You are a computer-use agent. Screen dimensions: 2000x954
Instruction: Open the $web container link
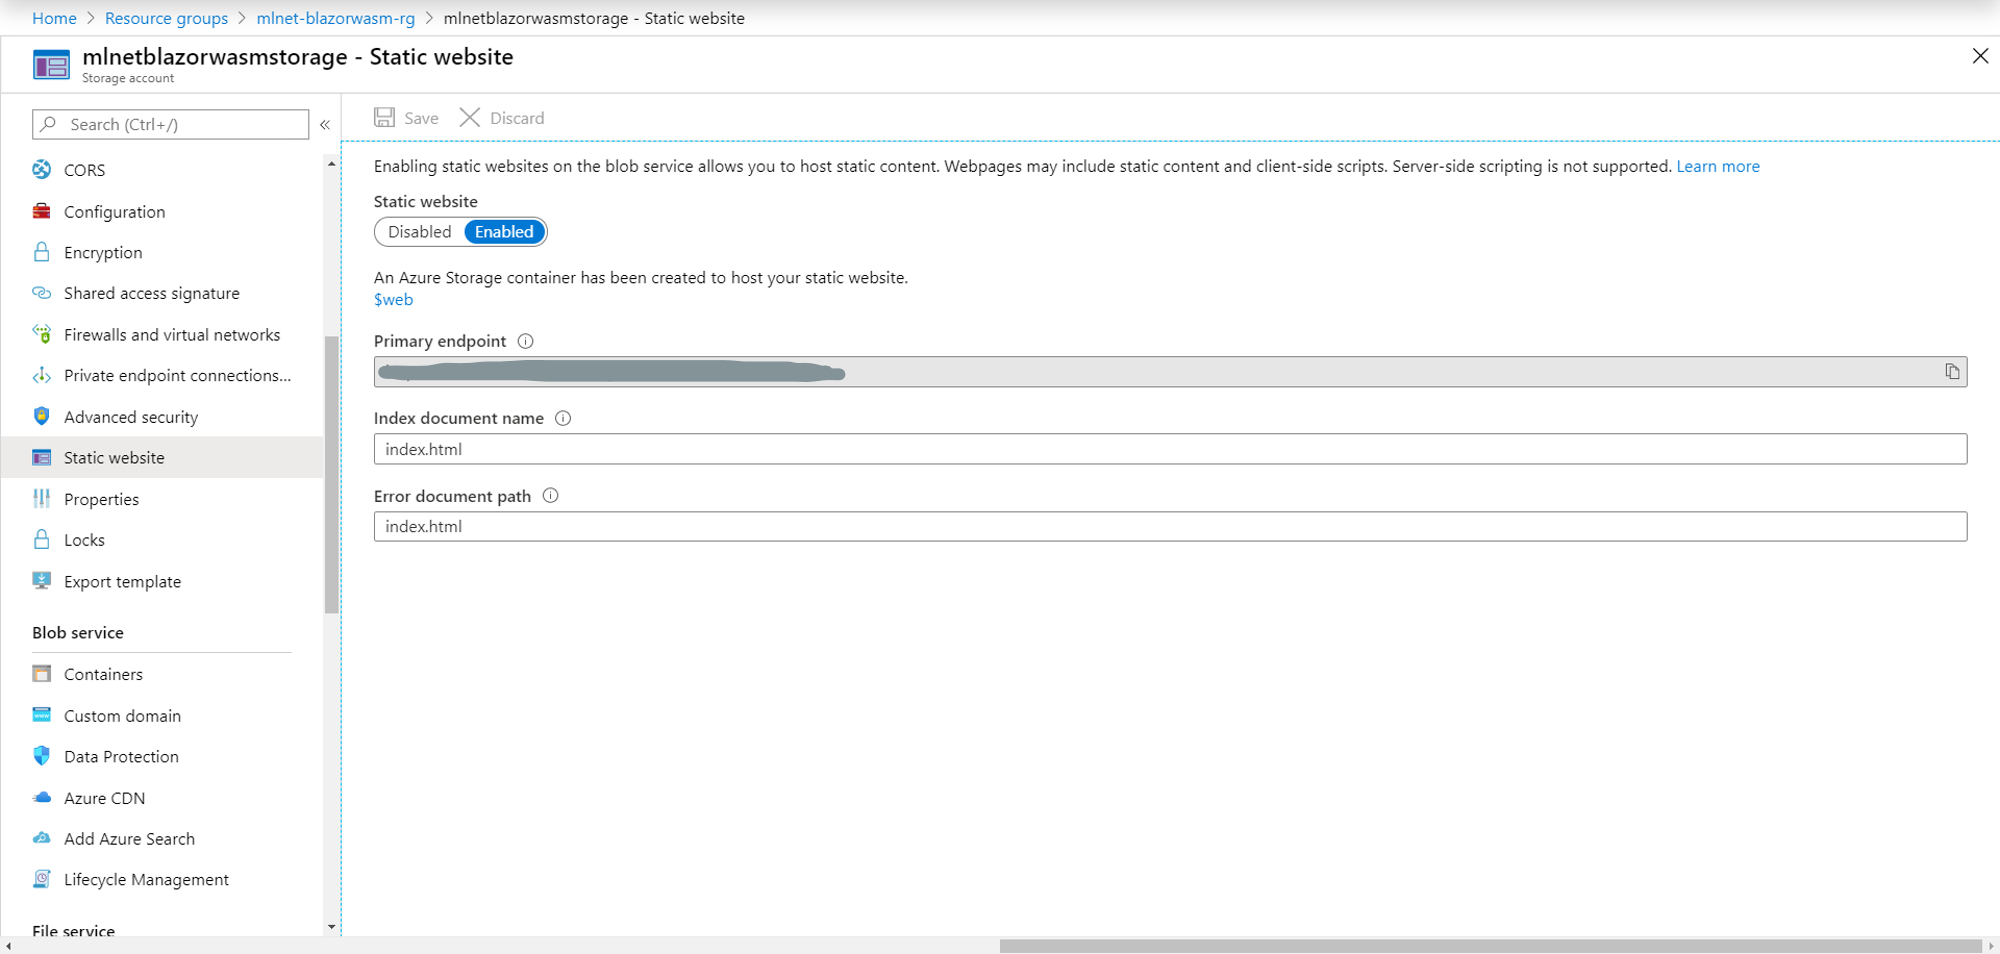point(393,299)
